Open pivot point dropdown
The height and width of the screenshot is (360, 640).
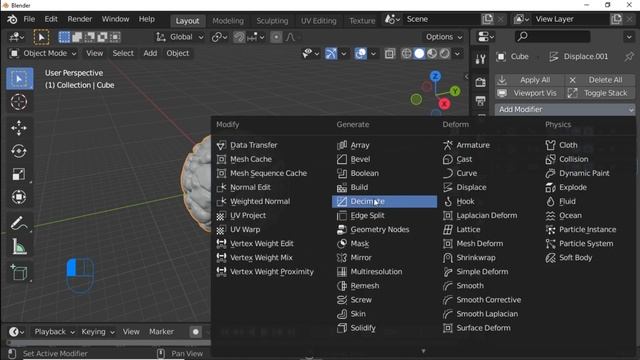(x=220, y=37)
